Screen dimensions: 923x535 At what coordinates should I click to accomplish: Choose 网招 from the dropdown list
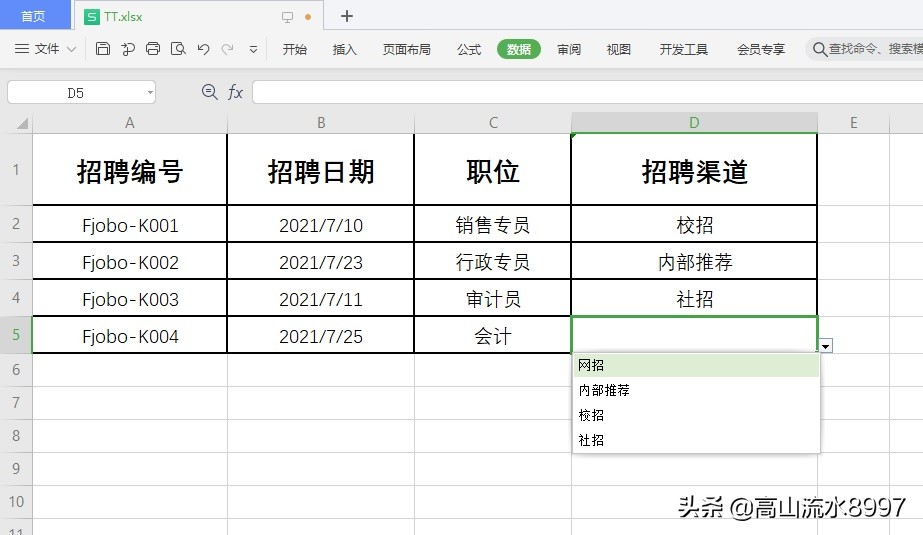point(696,365)
